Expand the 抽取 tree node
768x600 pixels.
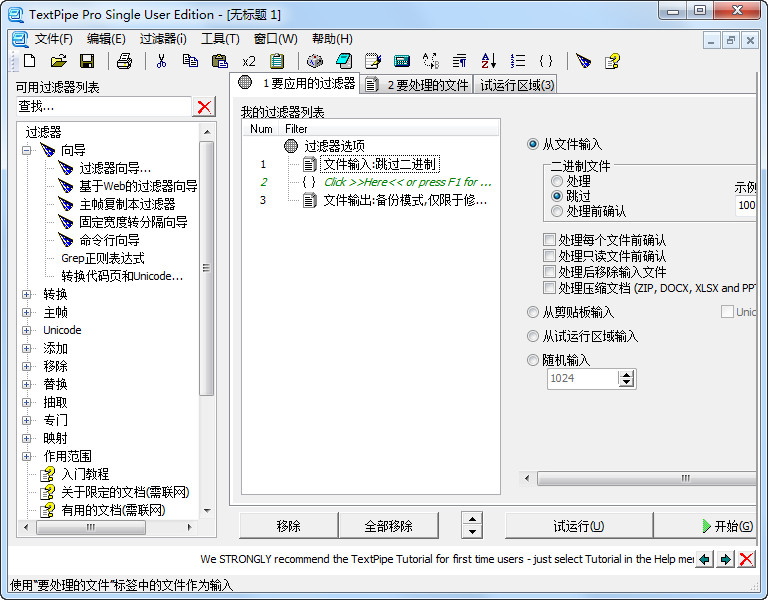coord(26,403)
